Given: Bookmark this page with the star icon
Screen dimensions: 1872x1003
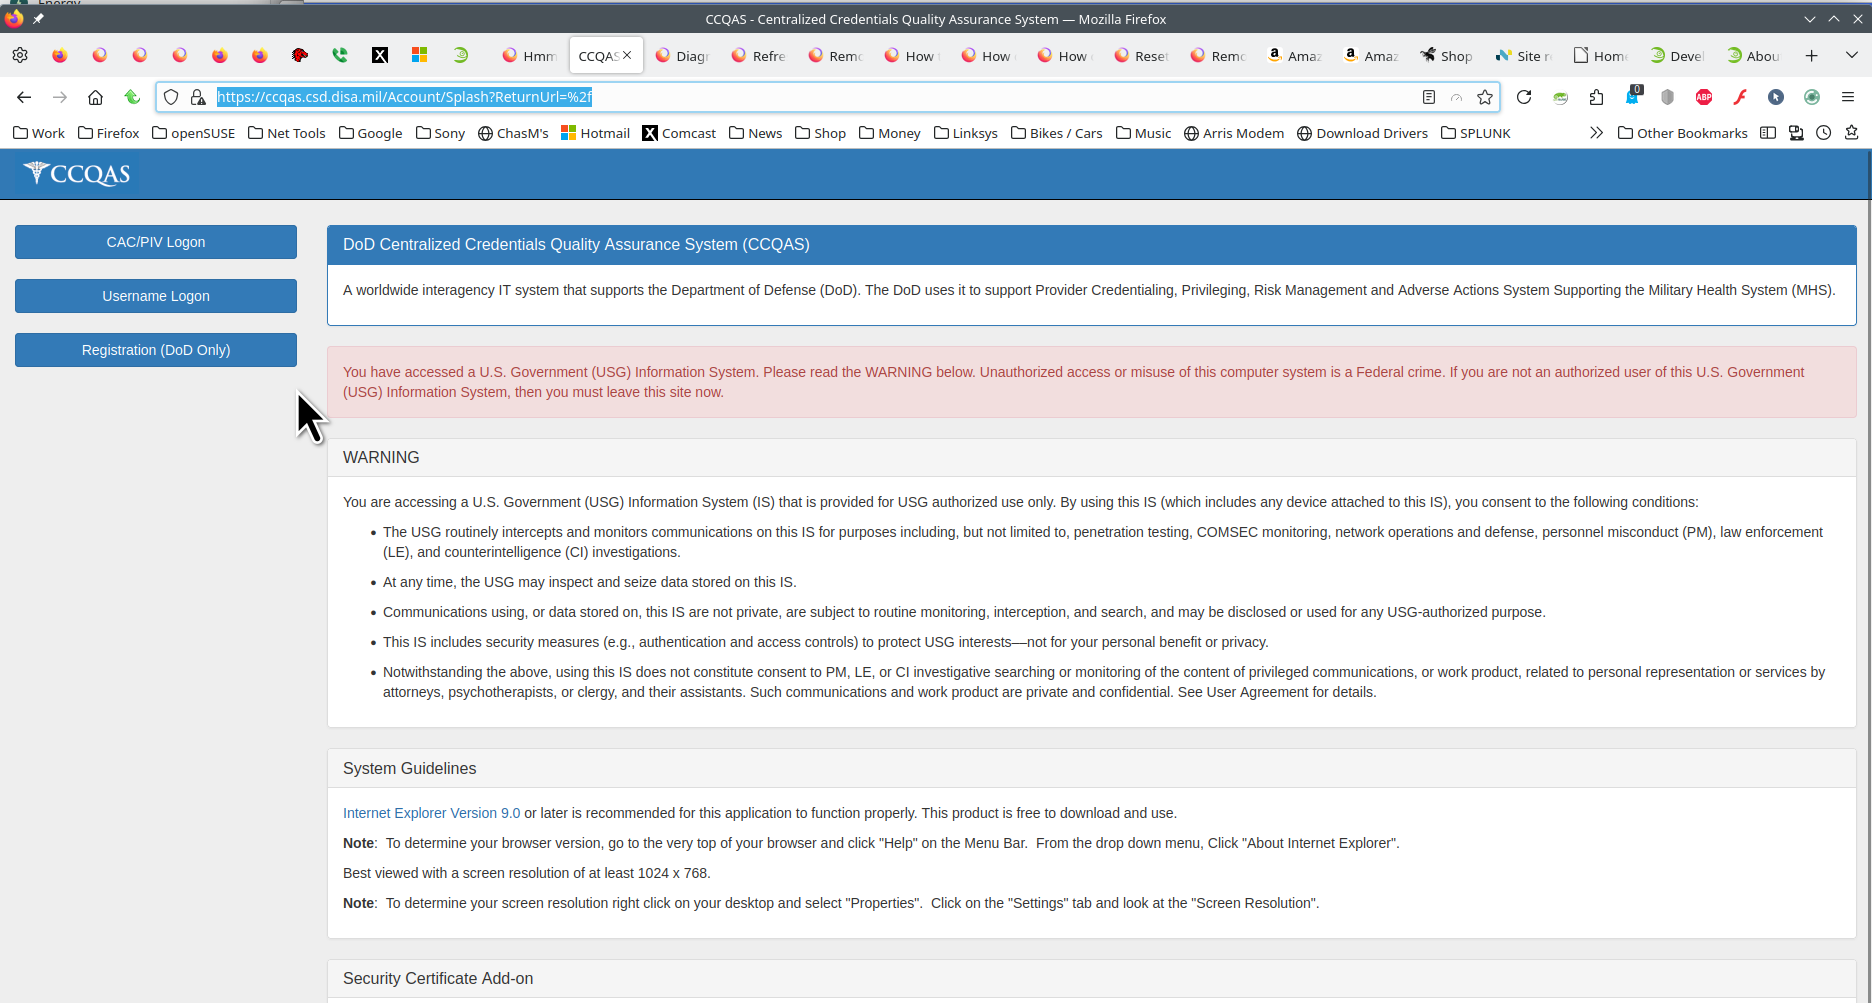Looking at the screenshot, I should point(1485,97).
